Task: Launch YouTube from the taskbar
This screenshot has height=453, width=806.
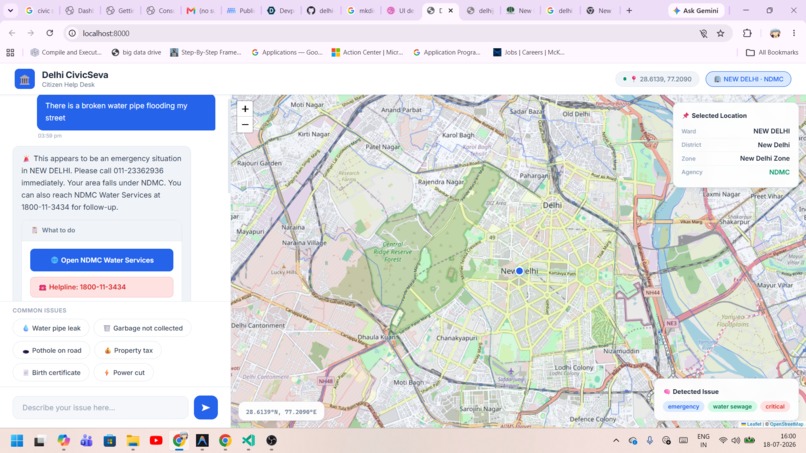Action: [156, 441]
